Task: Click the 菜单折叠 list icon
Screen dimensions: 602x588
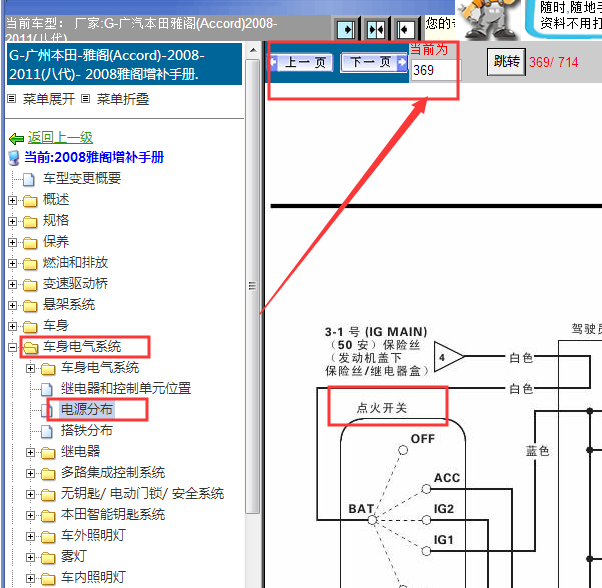Action: (x=86, y=99)
